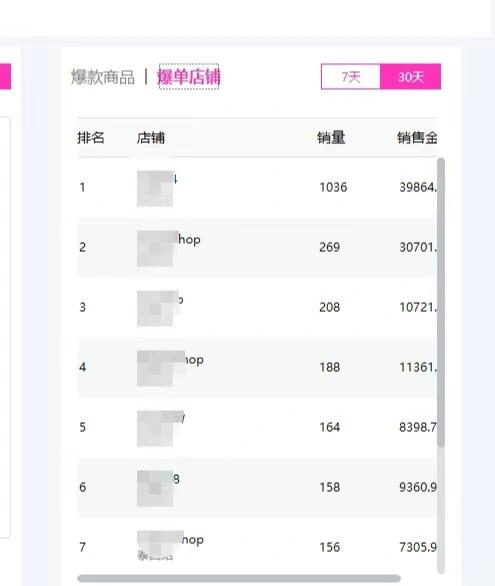Viewport: 495px width, 586px height.
Task: Click the pink button on the left edge
Action: [x=5, y=76]
